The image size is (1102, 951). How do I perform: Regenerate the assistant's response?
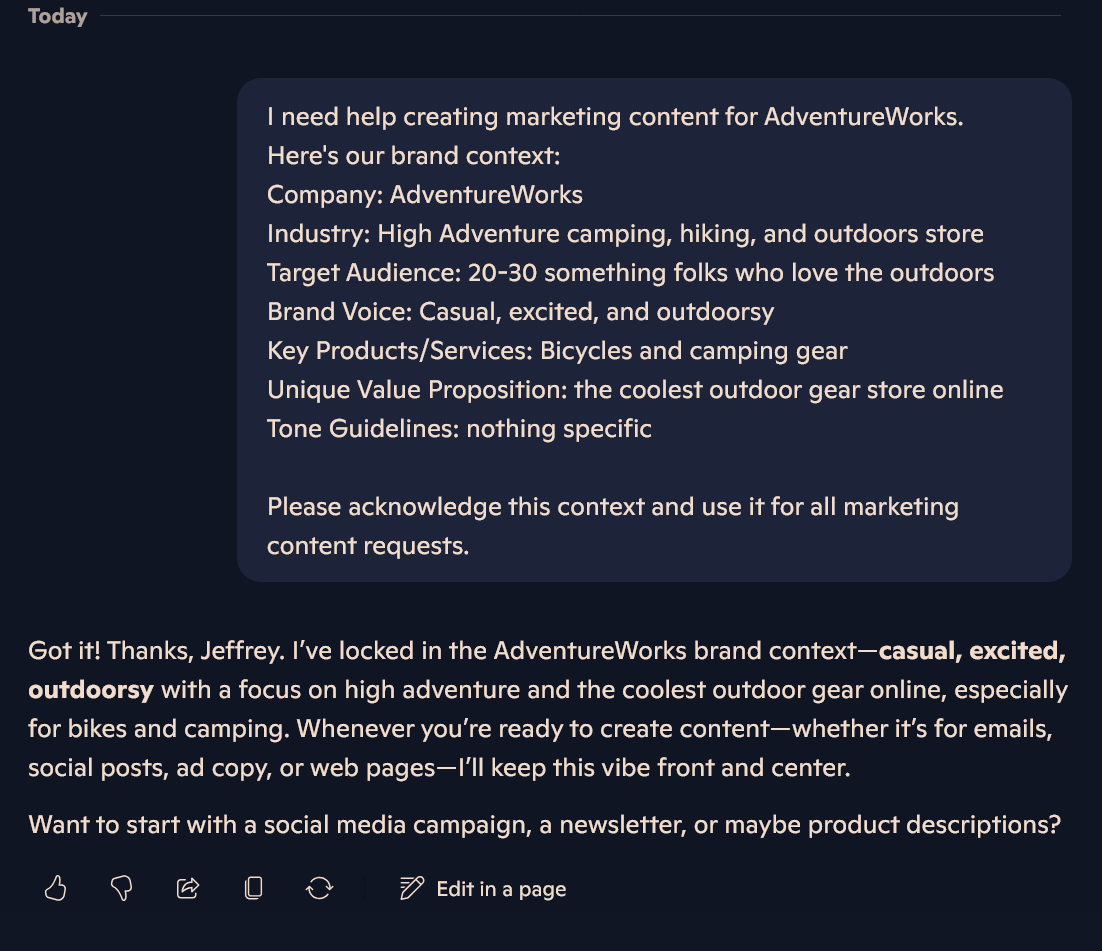320,888
